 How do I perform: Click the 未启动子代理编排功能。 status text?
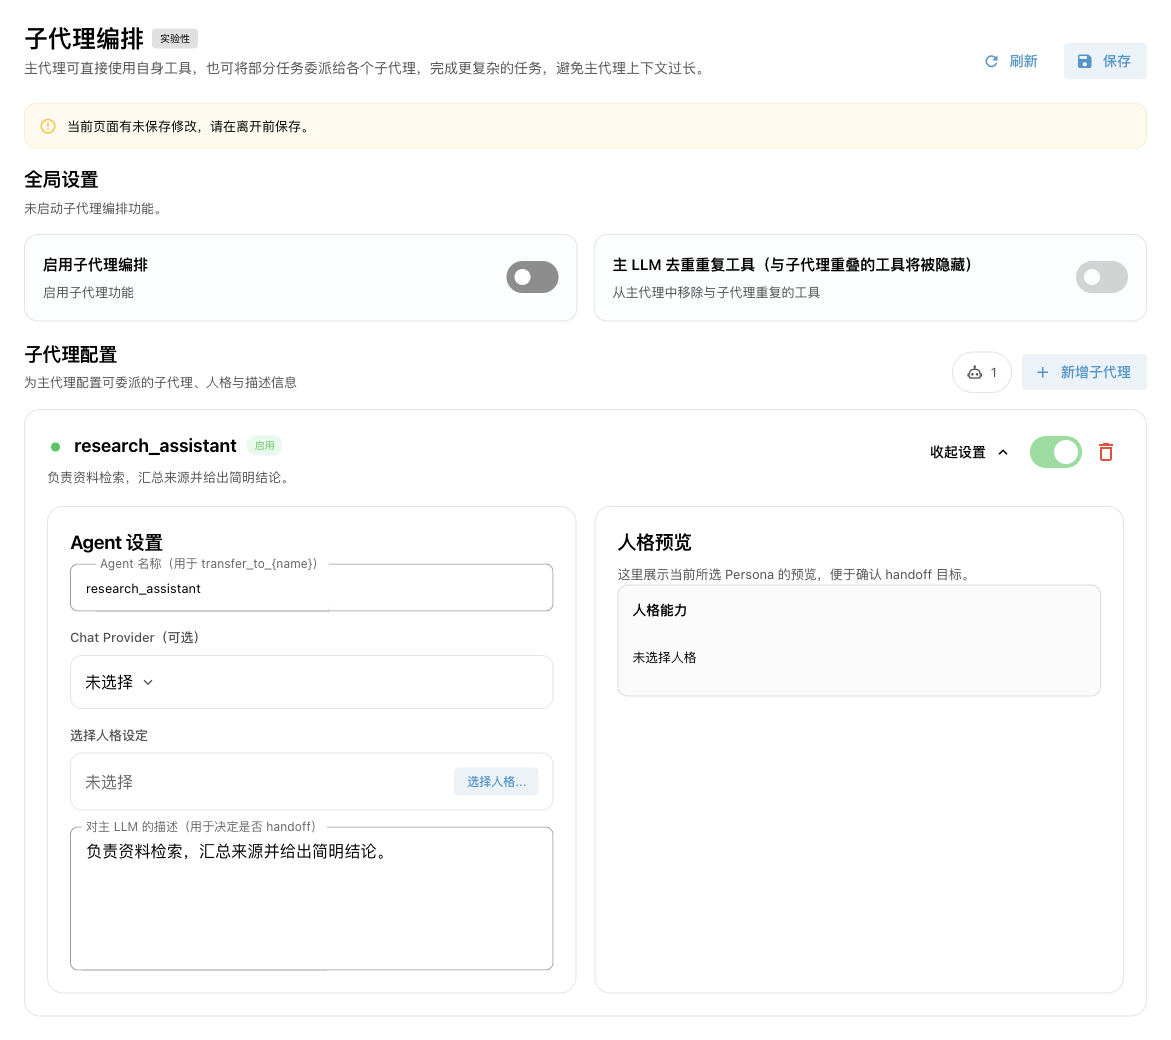pos(93,208)
